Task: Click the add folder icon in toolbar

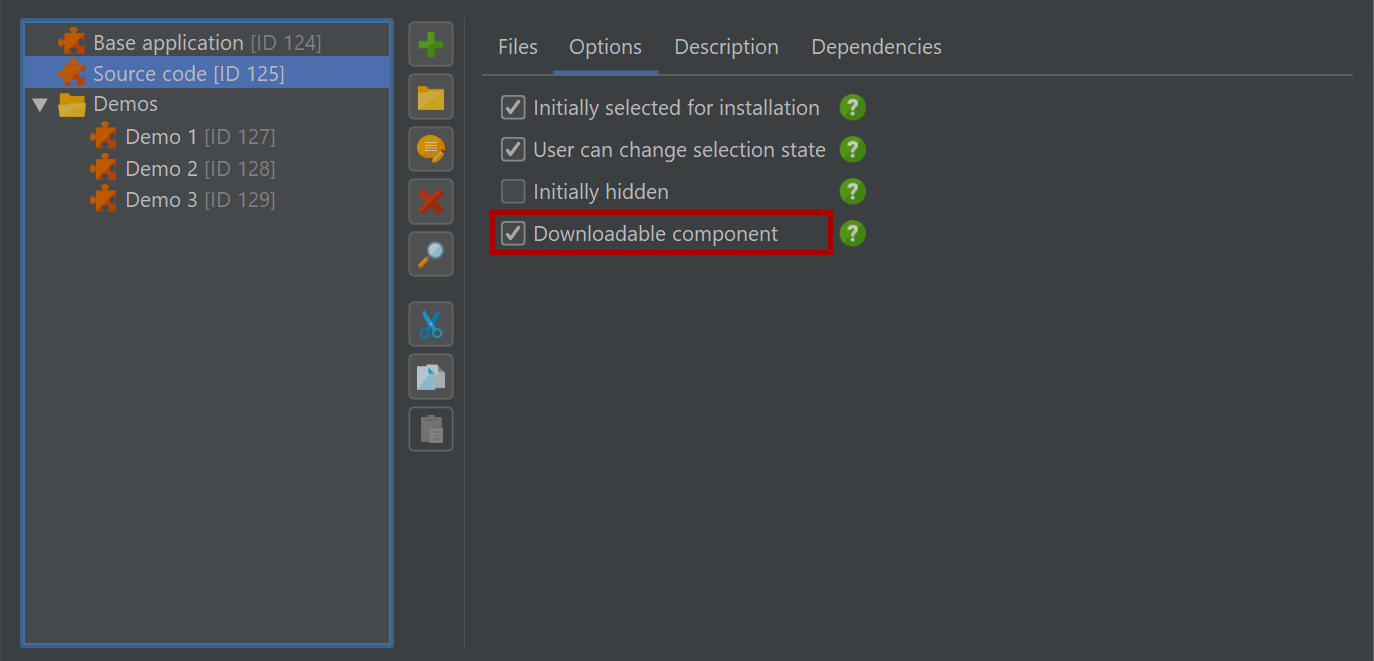Action: point(431,97)
